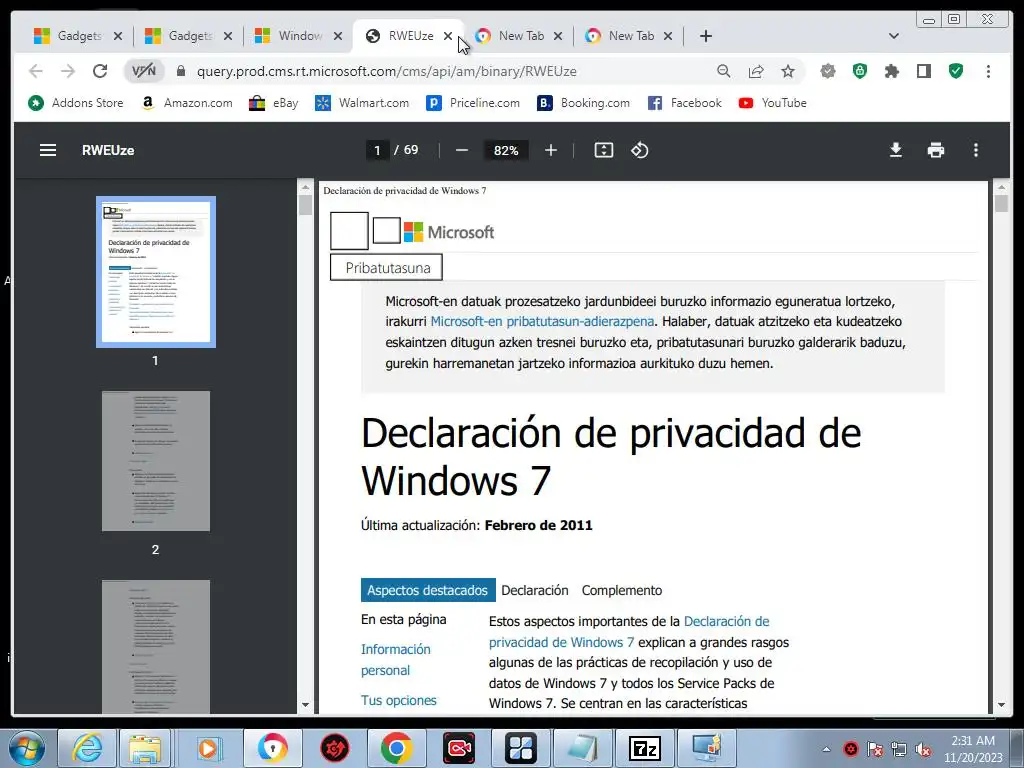Reload the current page

point(99,71)
